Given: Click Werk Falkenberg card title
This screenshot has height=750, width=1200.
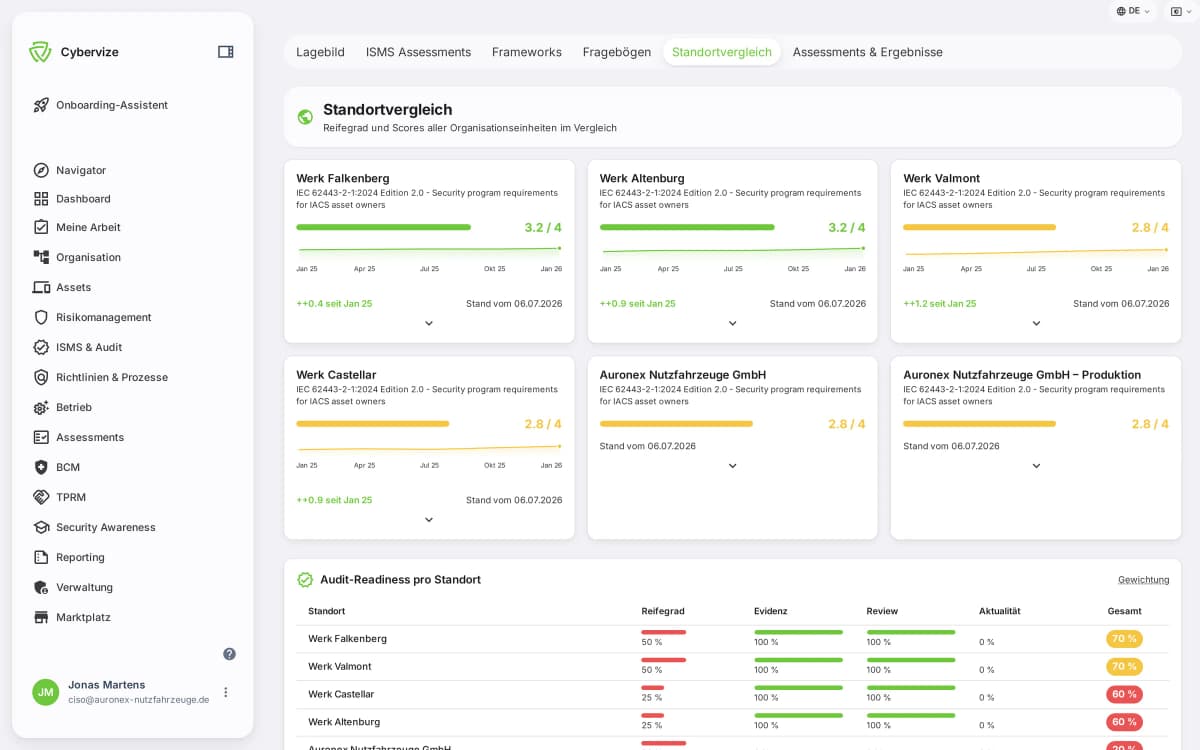Looking at the screenshot, I should [343, 178].
